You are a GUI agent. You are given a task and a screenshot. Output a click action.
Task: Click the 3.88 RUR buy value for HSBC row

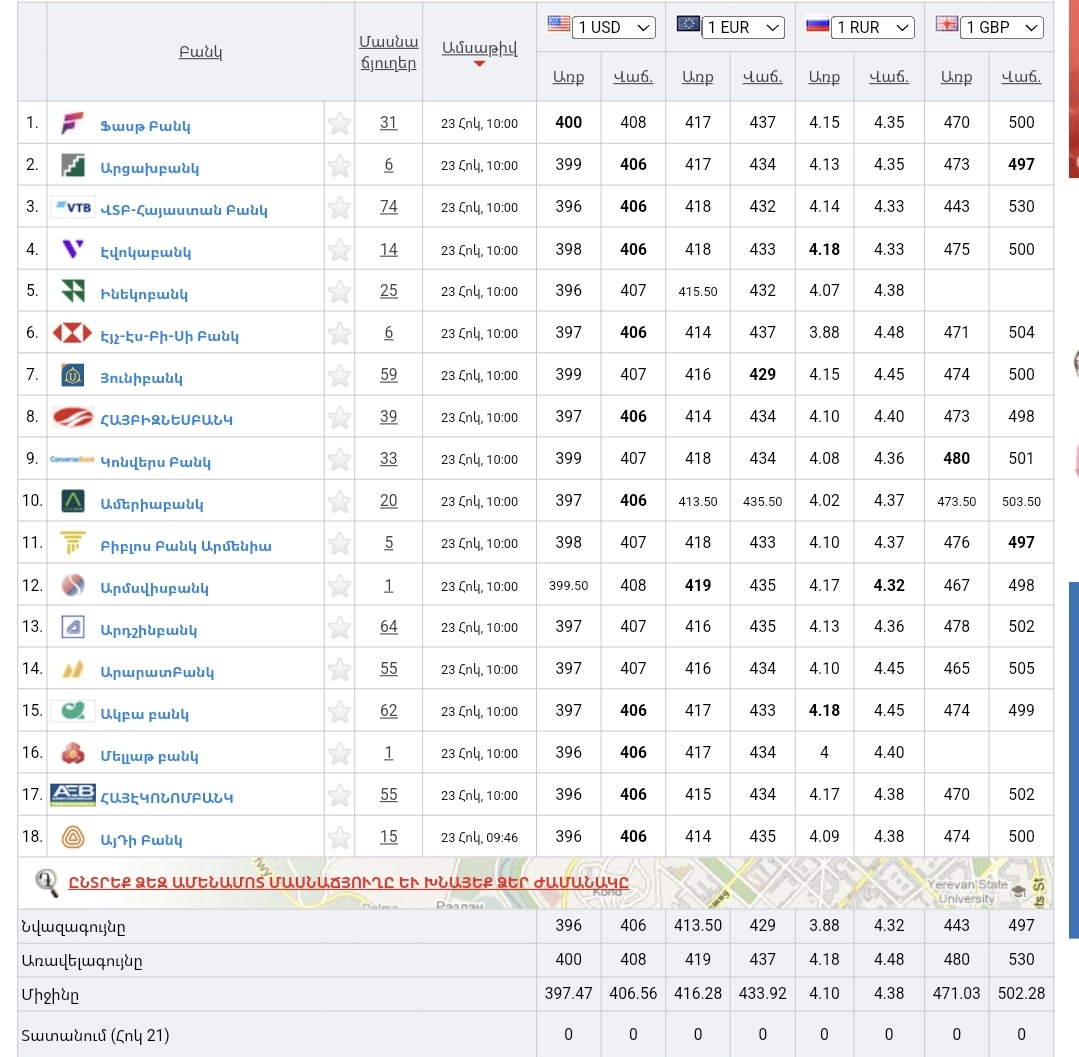(824, 332)
